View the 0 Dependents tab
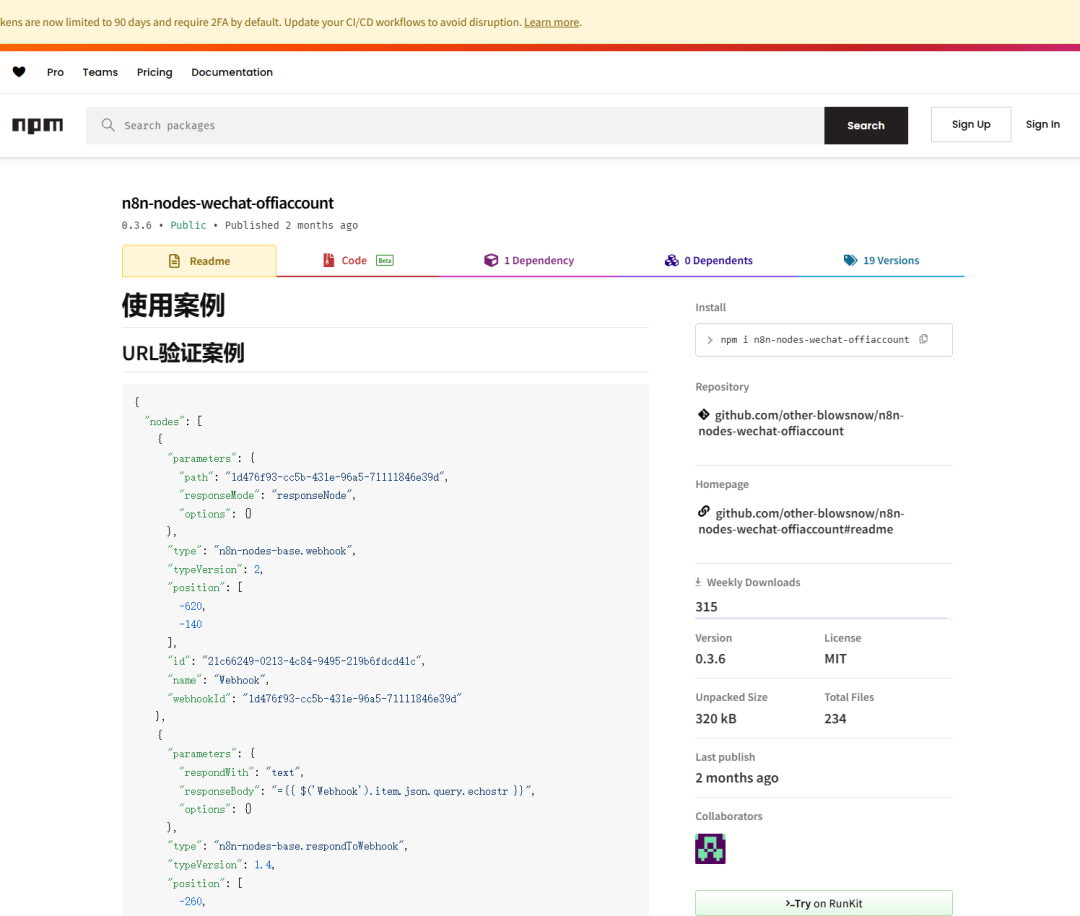This screenshot has width=1080, height=916. pyautogui.click(x=708, y=261)
